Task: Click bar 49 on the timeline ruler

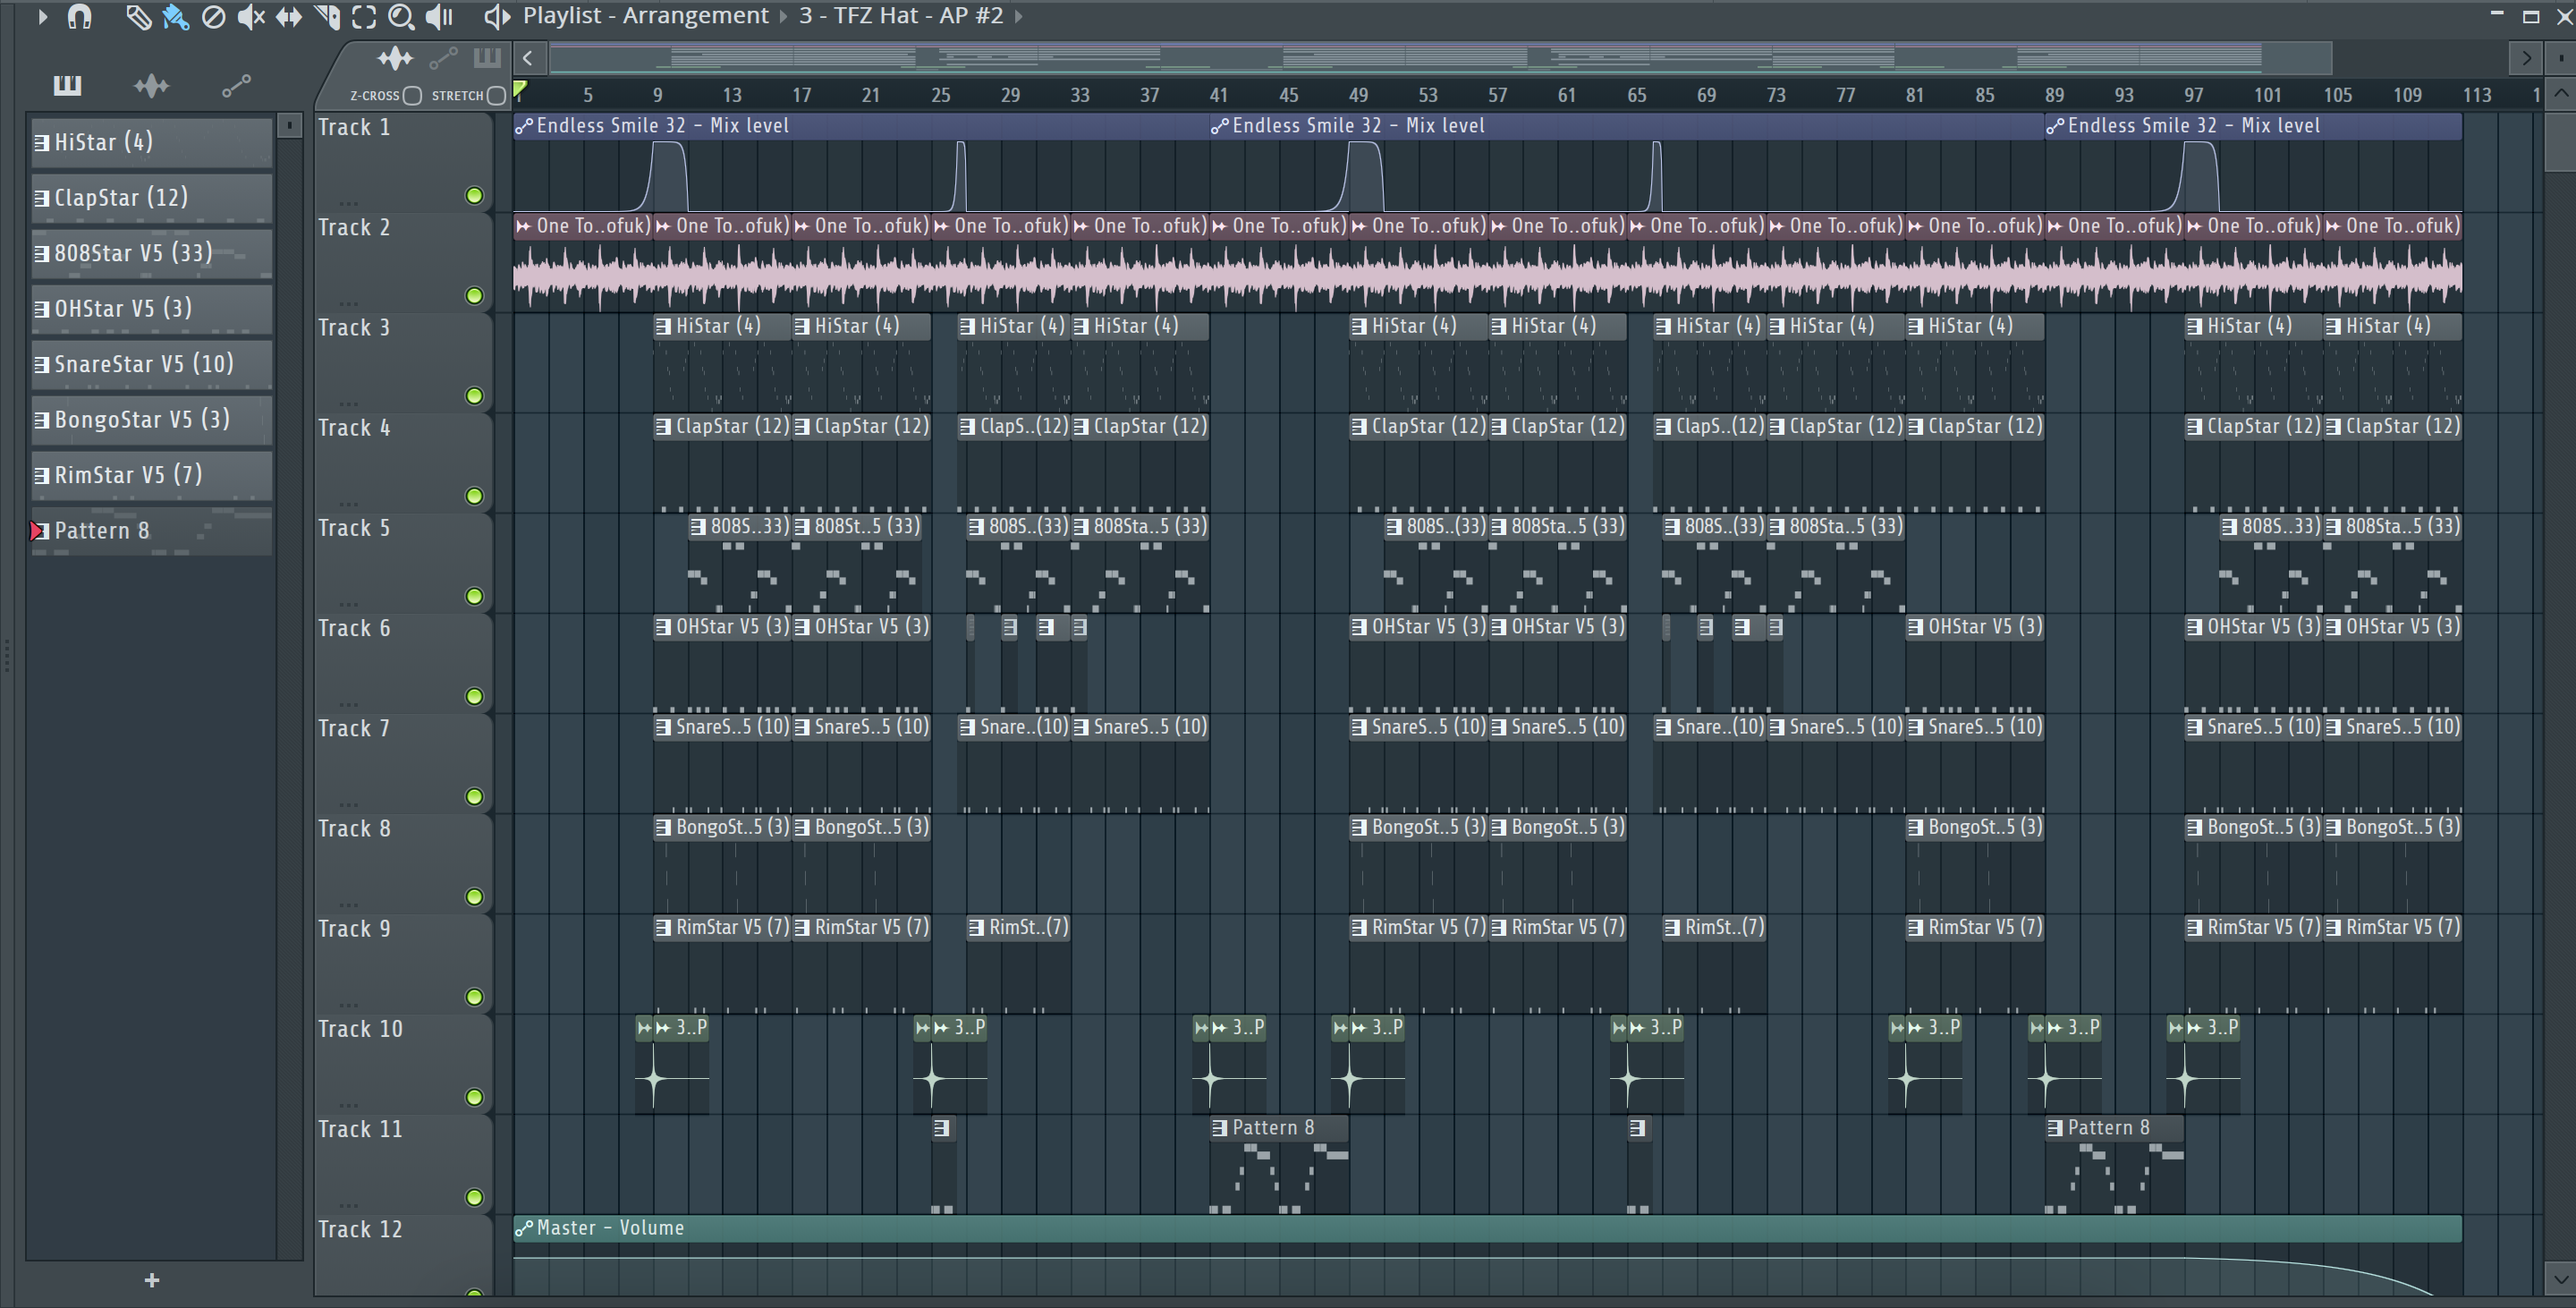Action: click(1358, 96)
